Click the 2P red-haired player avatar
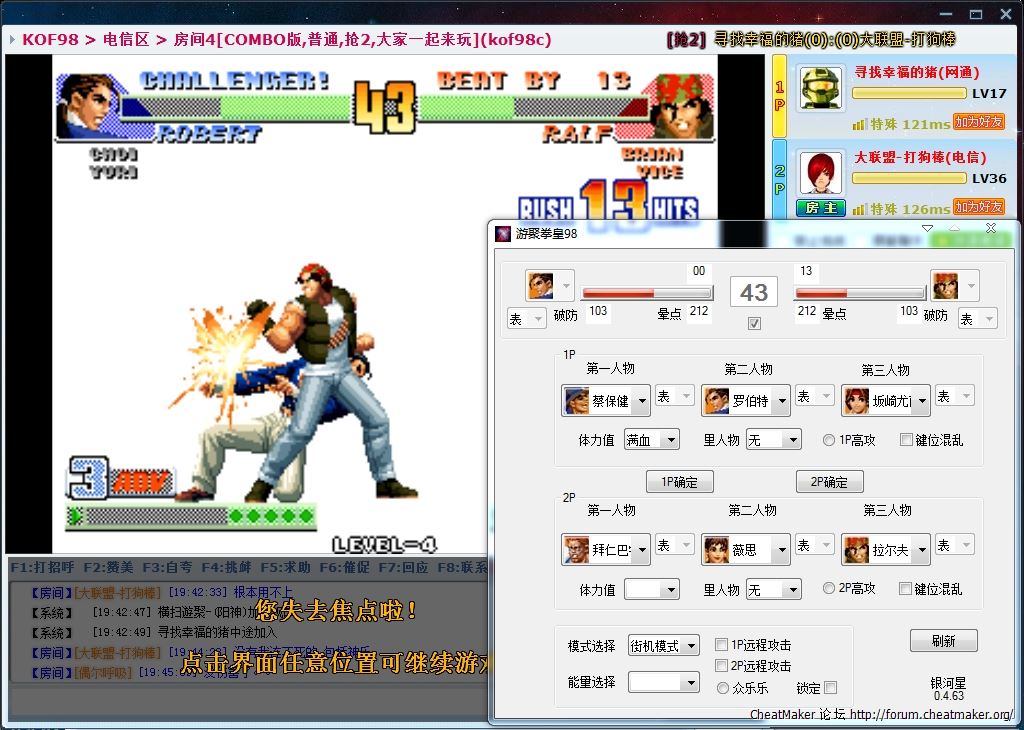This screenshot has width=1024, height=730. point(822,172)
